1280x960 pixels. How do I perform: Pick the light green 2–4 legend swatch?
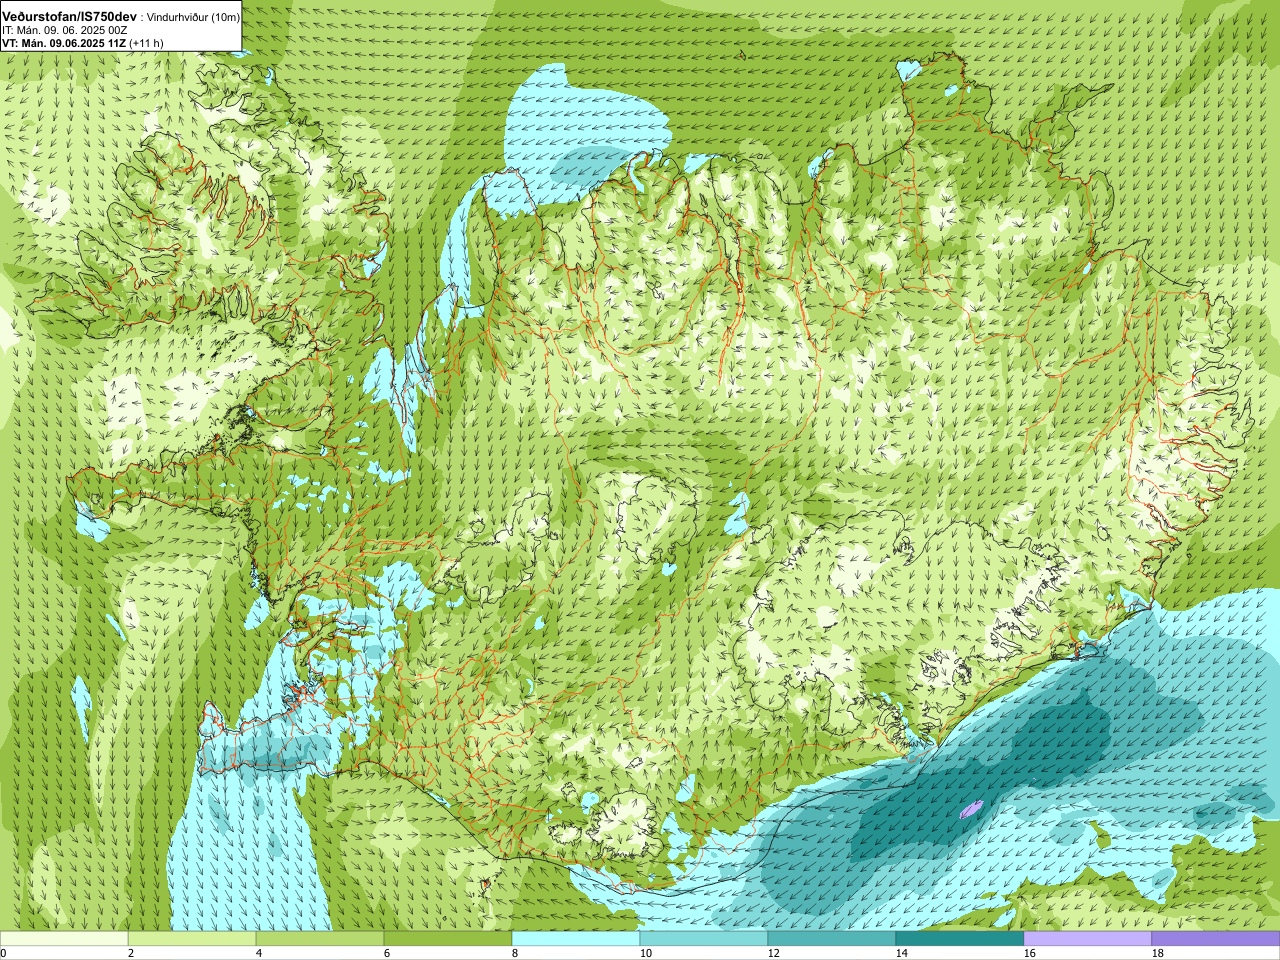tap(192, 939)
